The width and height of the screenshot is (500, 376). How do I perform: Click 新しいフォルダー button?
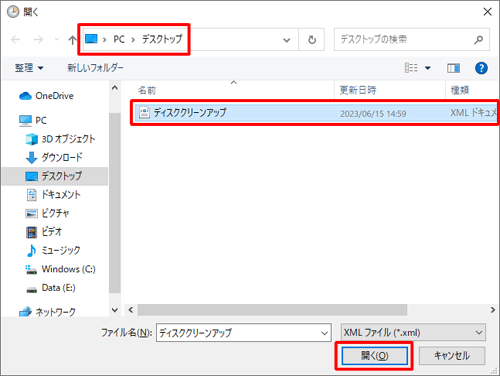(x=95, y=68)
